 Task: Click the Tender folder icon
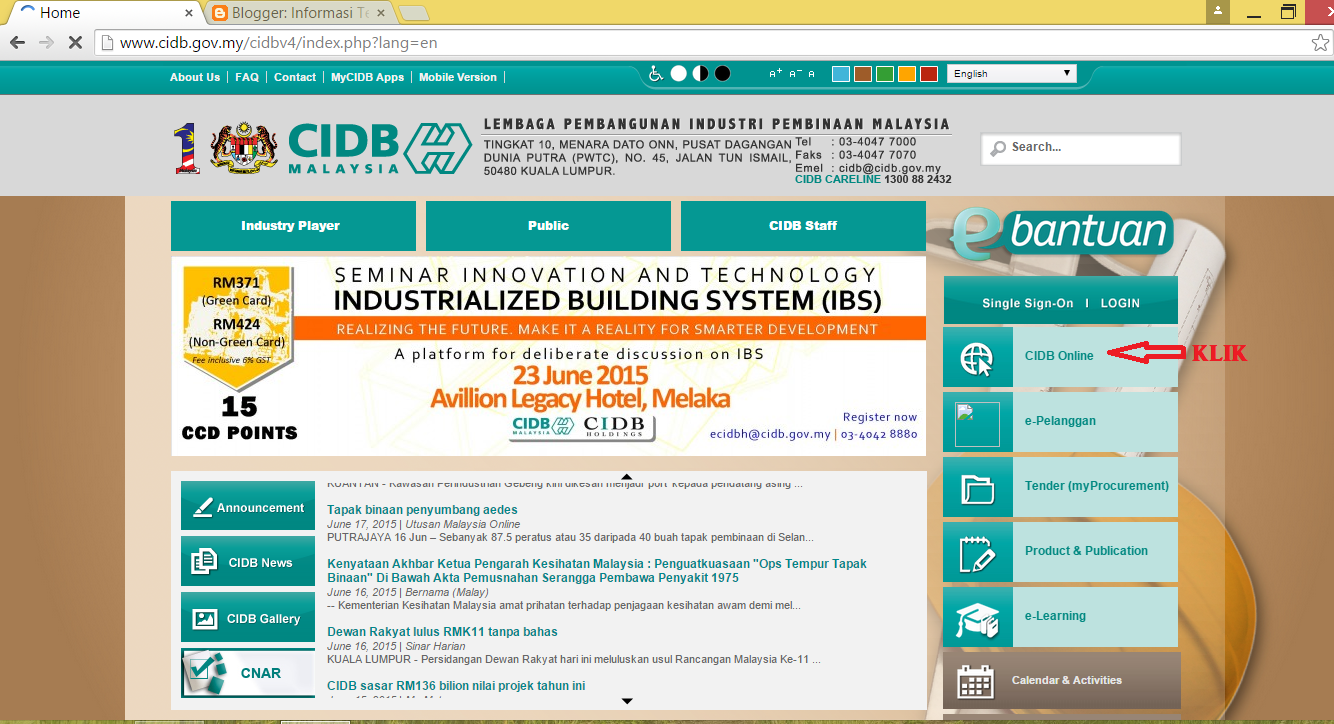tap(977, 488)
